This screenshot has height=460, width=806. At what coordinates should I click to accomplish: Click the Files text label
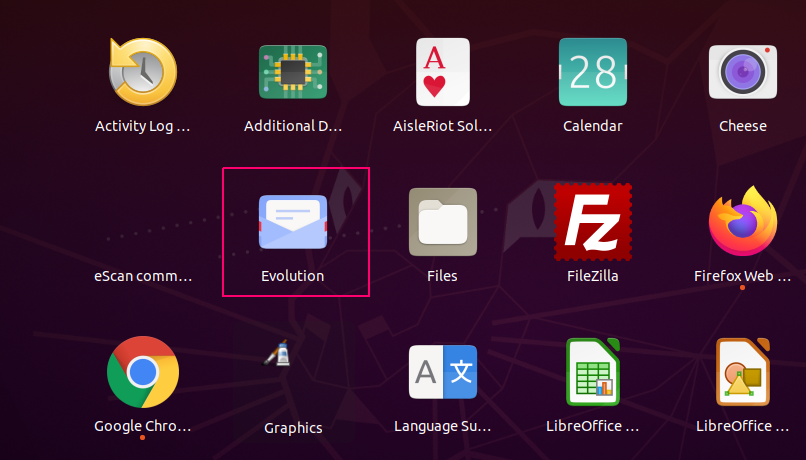click(x=442, y=276)
